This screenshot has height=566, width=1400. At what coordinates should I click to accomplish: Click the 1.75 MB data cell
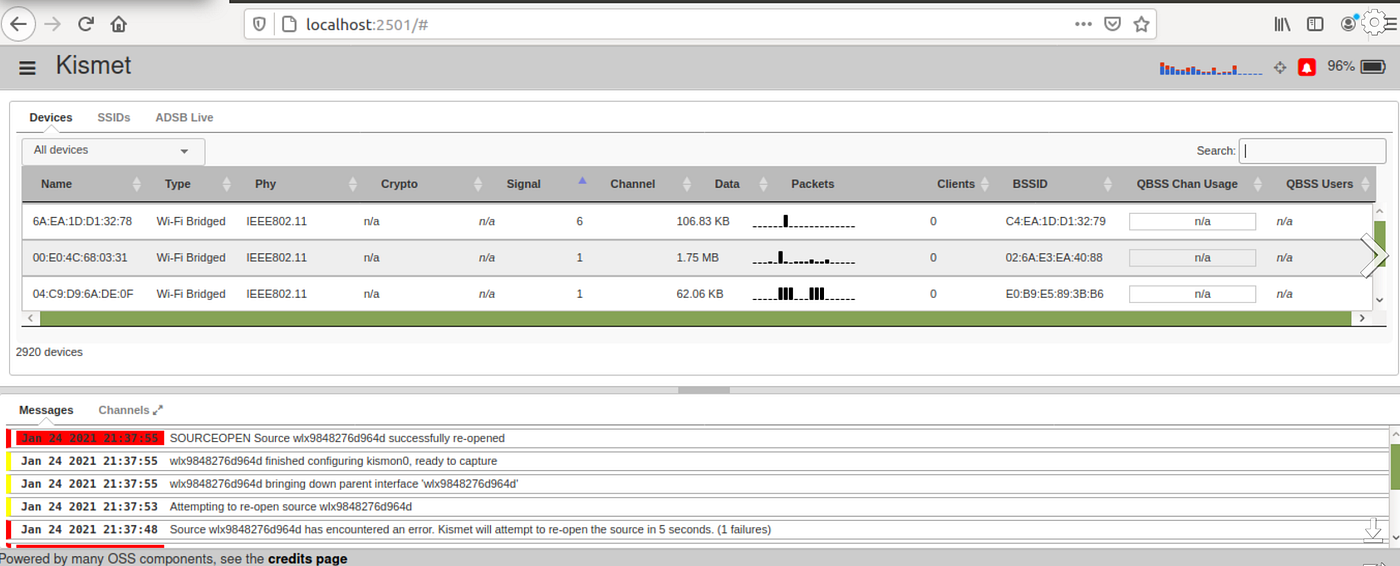pos(698,258)
